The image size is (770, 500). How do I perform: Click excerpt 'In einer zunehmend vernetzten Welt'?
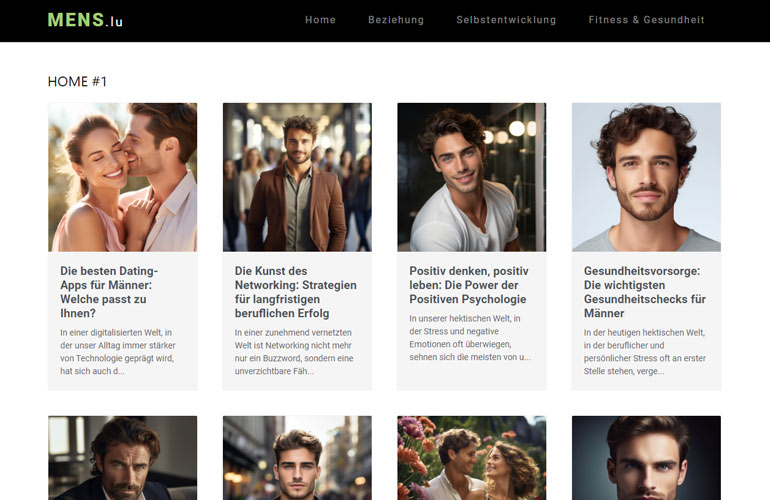click(294, 352)
